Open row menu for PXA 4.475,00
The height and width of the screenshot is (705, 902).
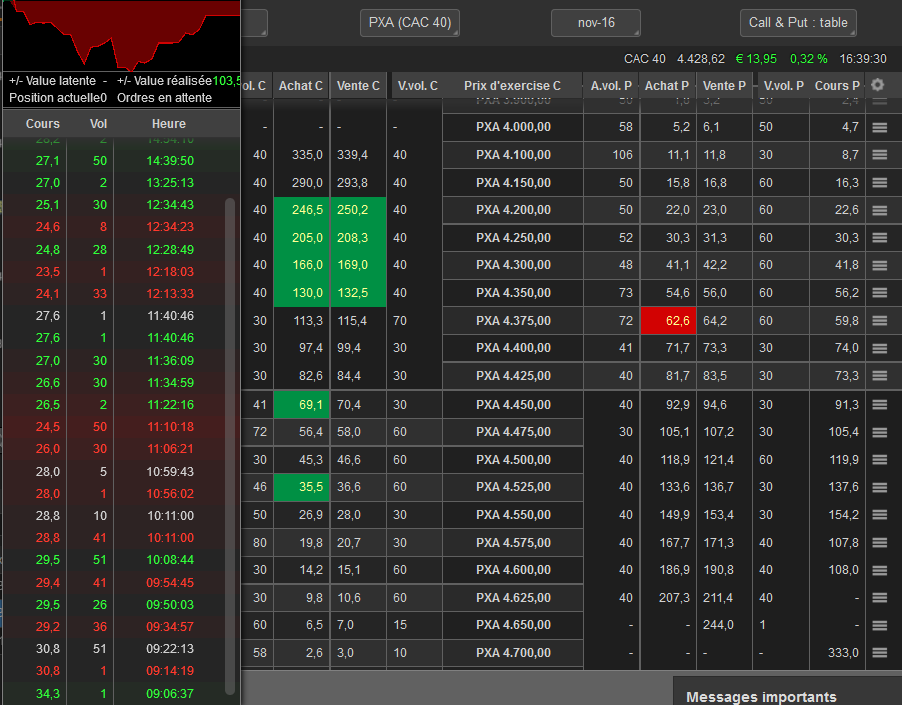pyautogui.click(x=879, y=432)
